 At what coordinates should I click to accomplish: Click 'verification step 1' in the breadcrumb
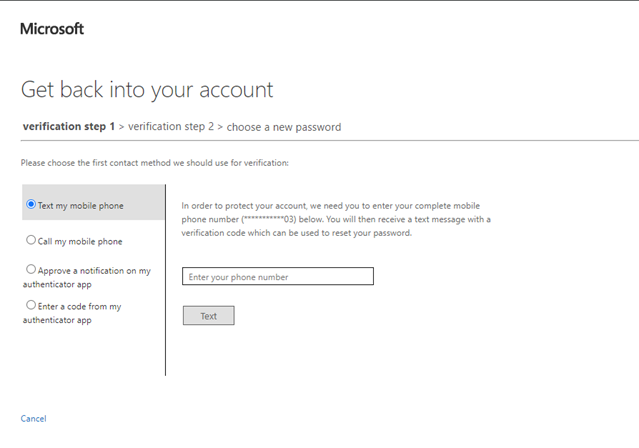(67, 127)
